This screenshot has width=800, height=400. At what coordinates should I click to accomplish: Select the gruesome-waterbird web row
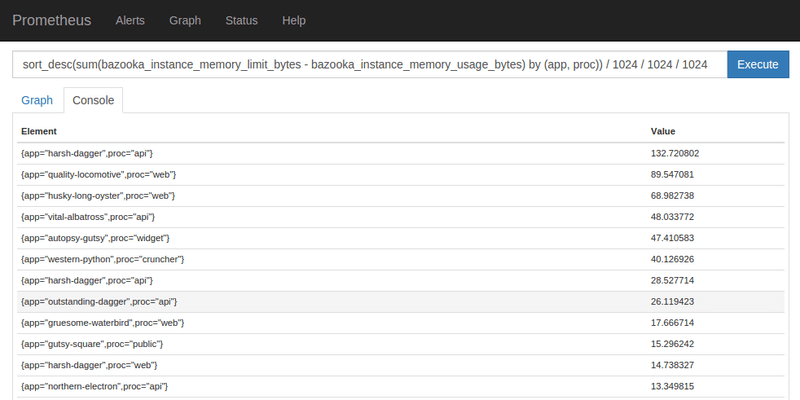[x=401, y=323]
